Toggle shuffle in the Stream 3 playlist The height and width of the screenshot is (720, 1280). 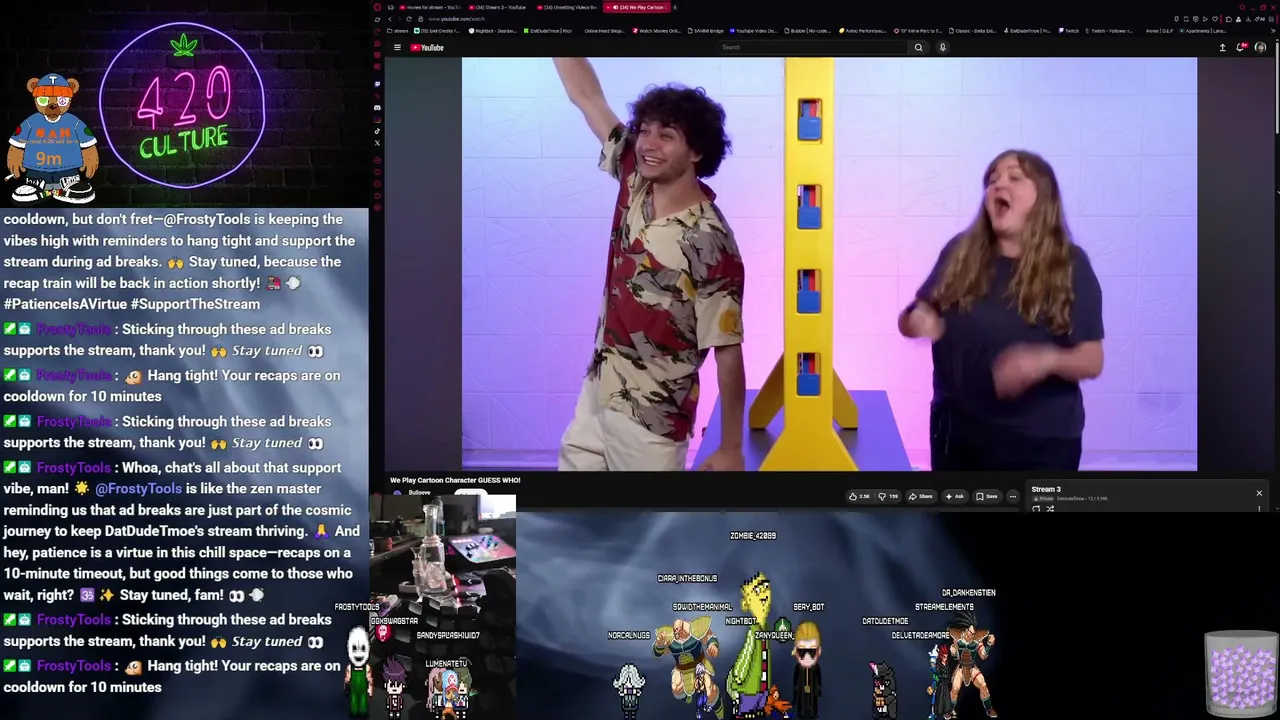[1049, 509]
